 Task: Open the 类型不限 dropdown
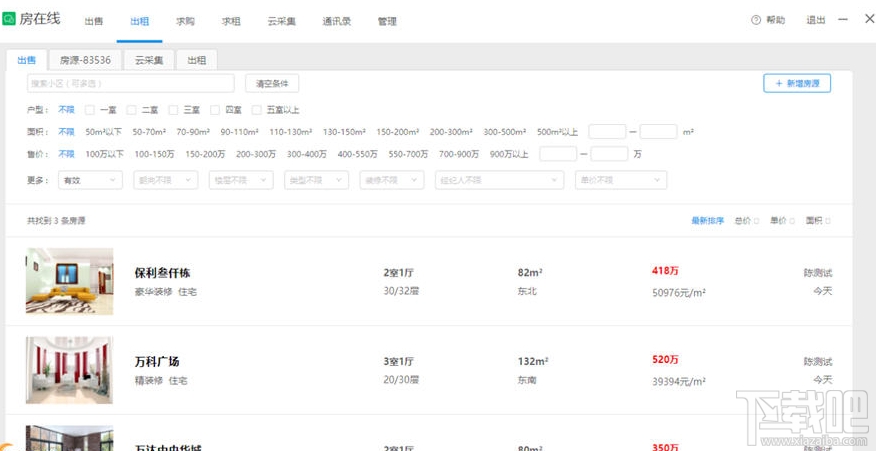(x=316, y=180)
